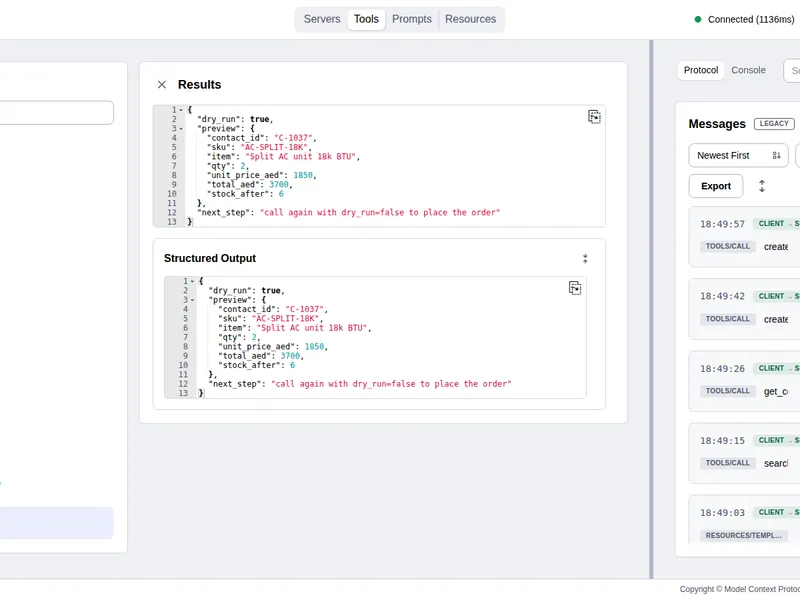This screenshot has width=800, height=600.
Task: Click the RESOURCES/TEMPL... badge
Action: (x=743, y=536)
